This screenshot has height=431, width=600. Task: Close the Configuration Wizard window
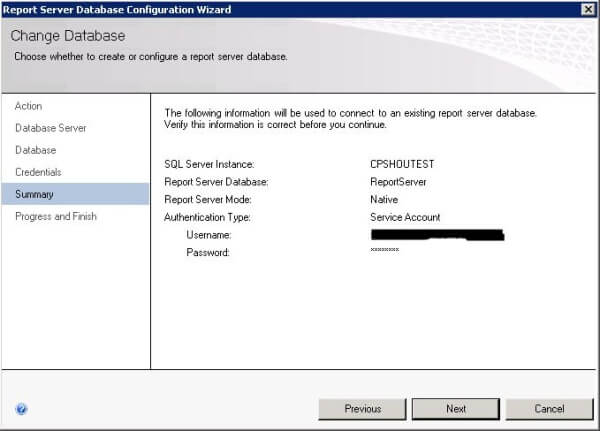coord(588,9)
